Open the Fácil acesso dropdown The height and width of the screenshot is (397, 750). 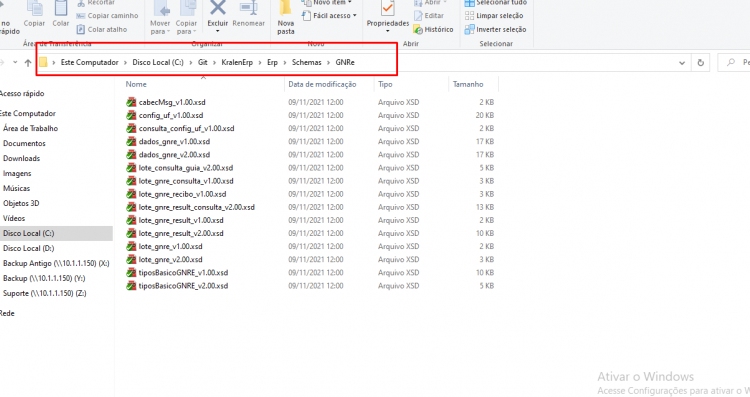click(330, 16)
